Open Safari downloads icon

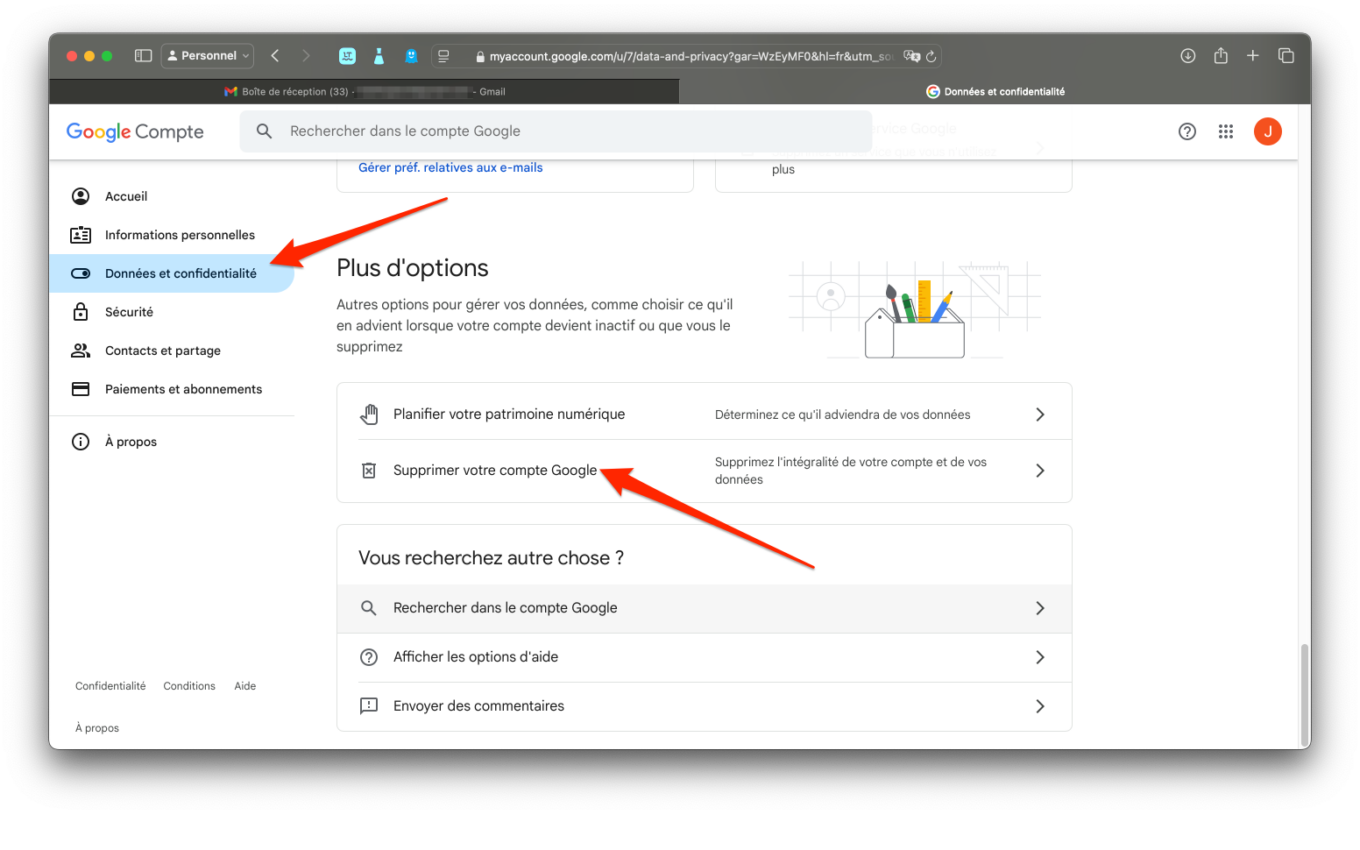click(1188, 56)
